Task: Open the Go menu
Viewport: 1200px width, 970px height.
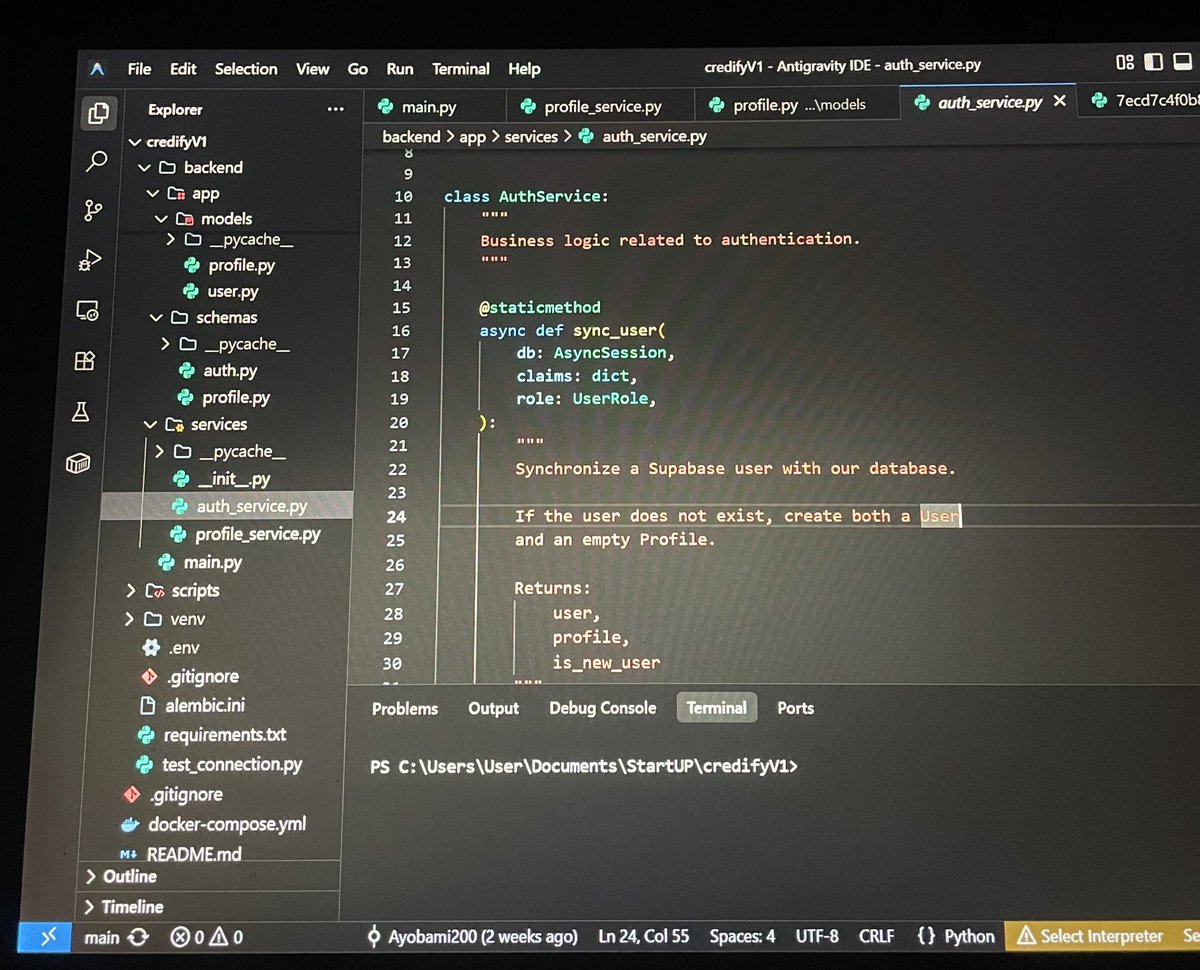Action: click(x=358, y=69)
